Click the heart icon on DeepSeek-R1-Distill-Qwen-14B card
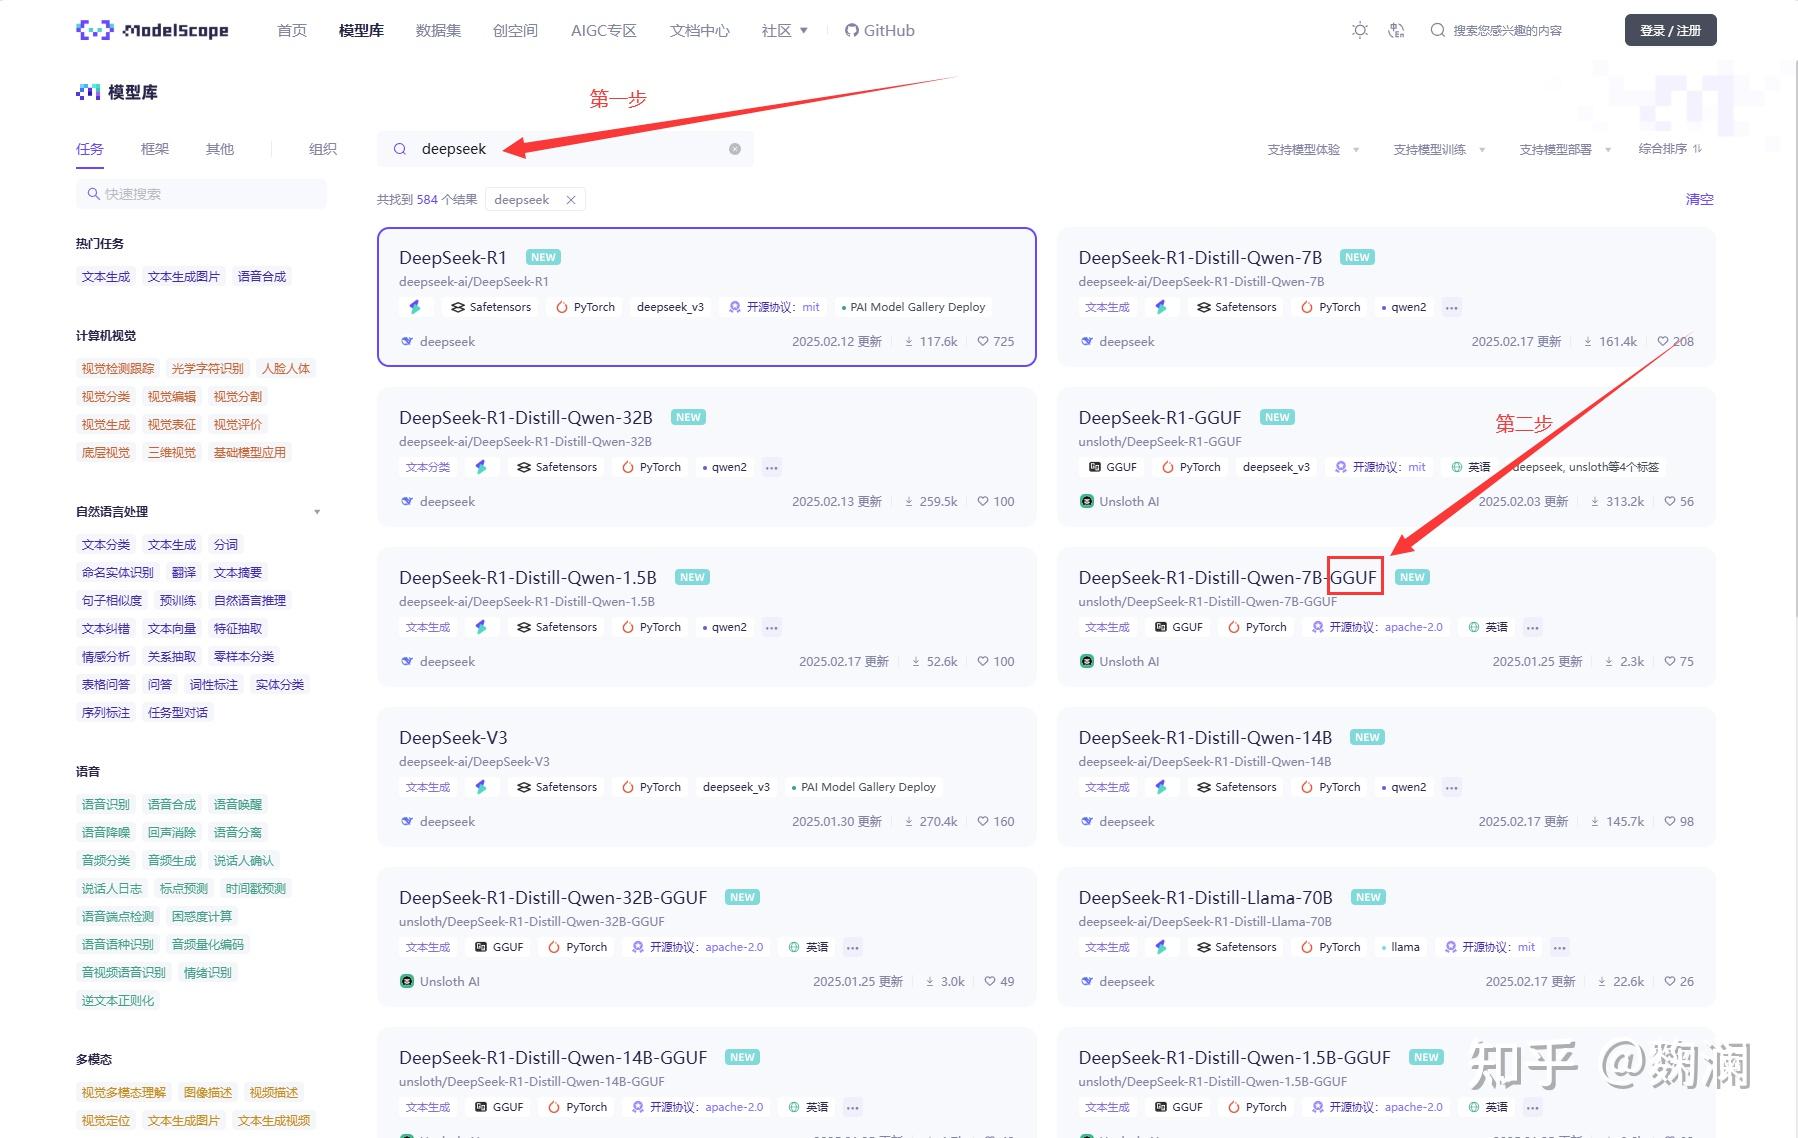The image size is (1798, 1138). [x=1670, y=821]
